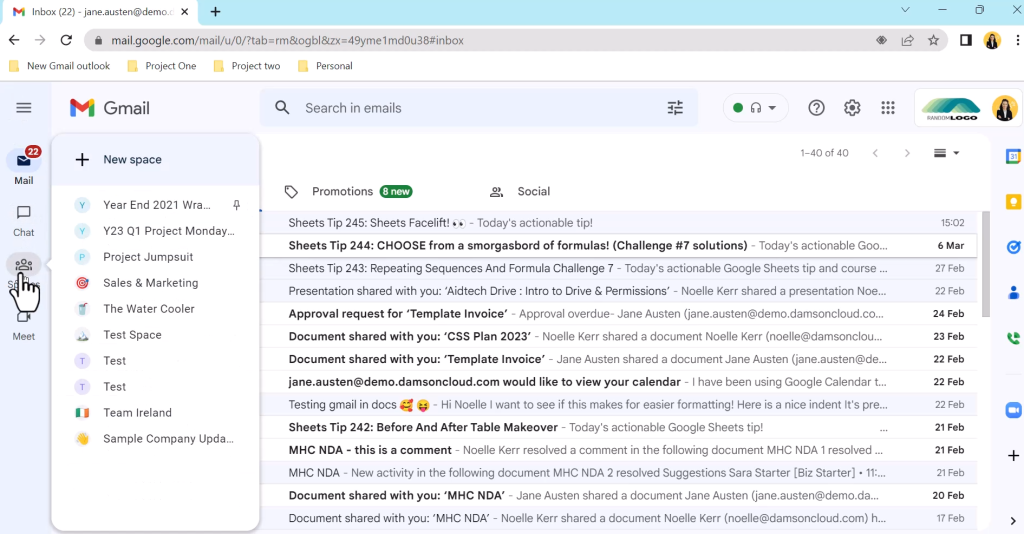Open the Aidtech Drive presentation email
The image size is (1024, 534).
[x=618, y=291]
